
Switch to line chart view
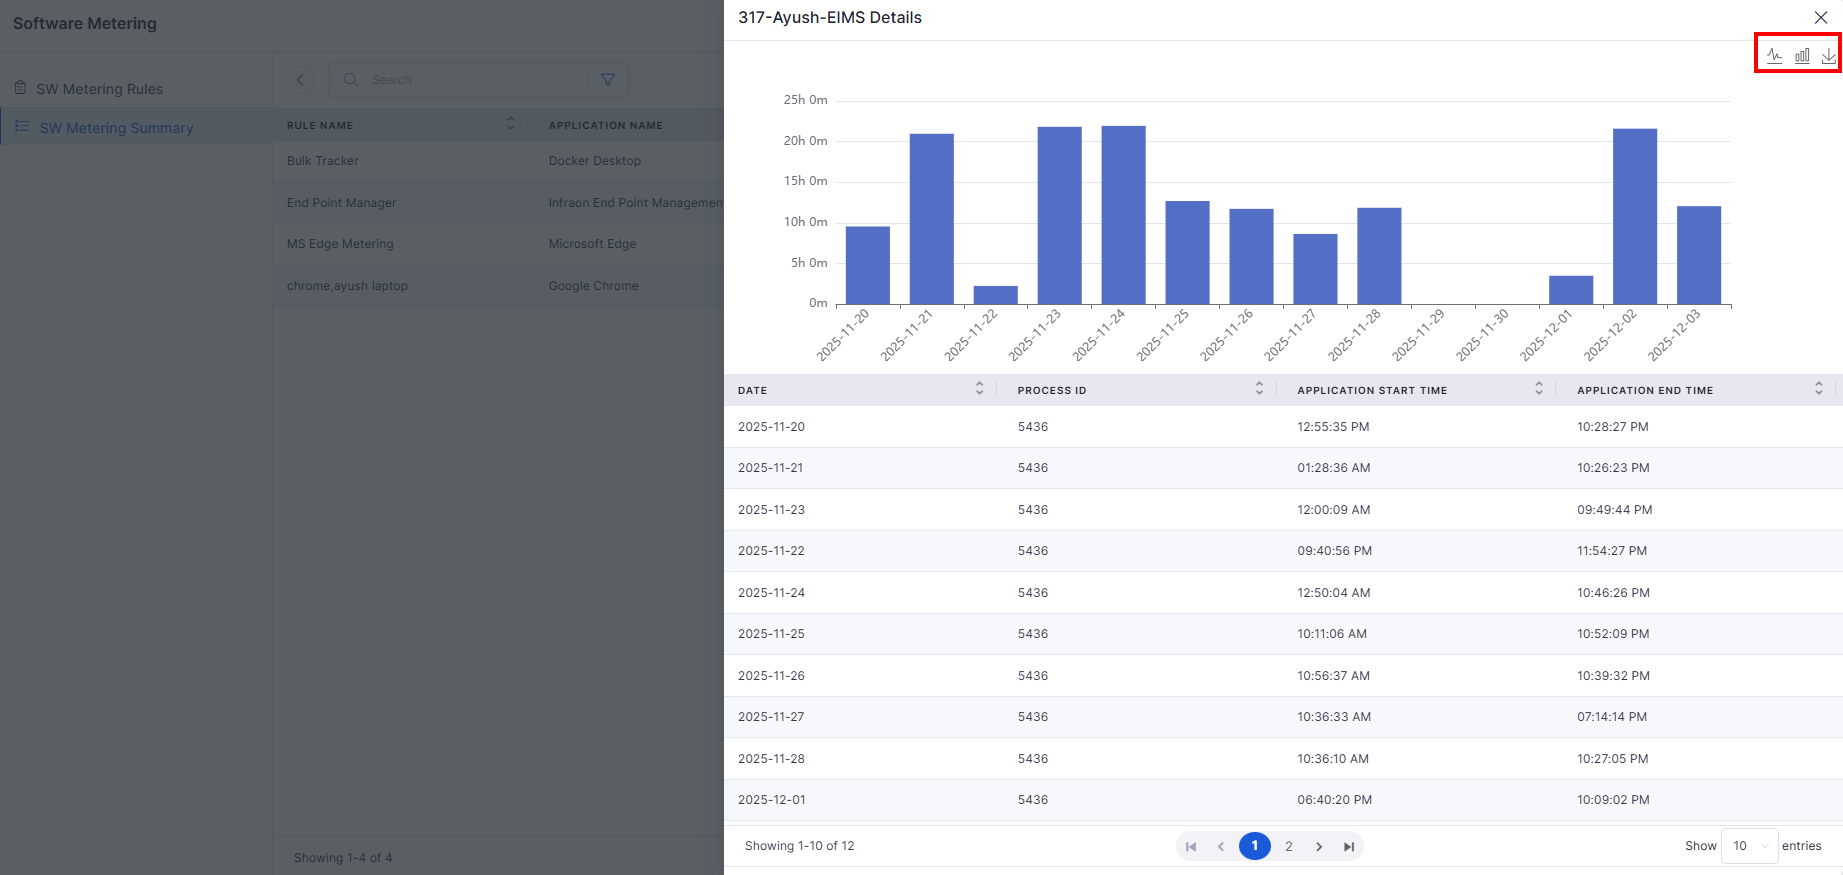pyautogui.click(x=1774, y=56)
